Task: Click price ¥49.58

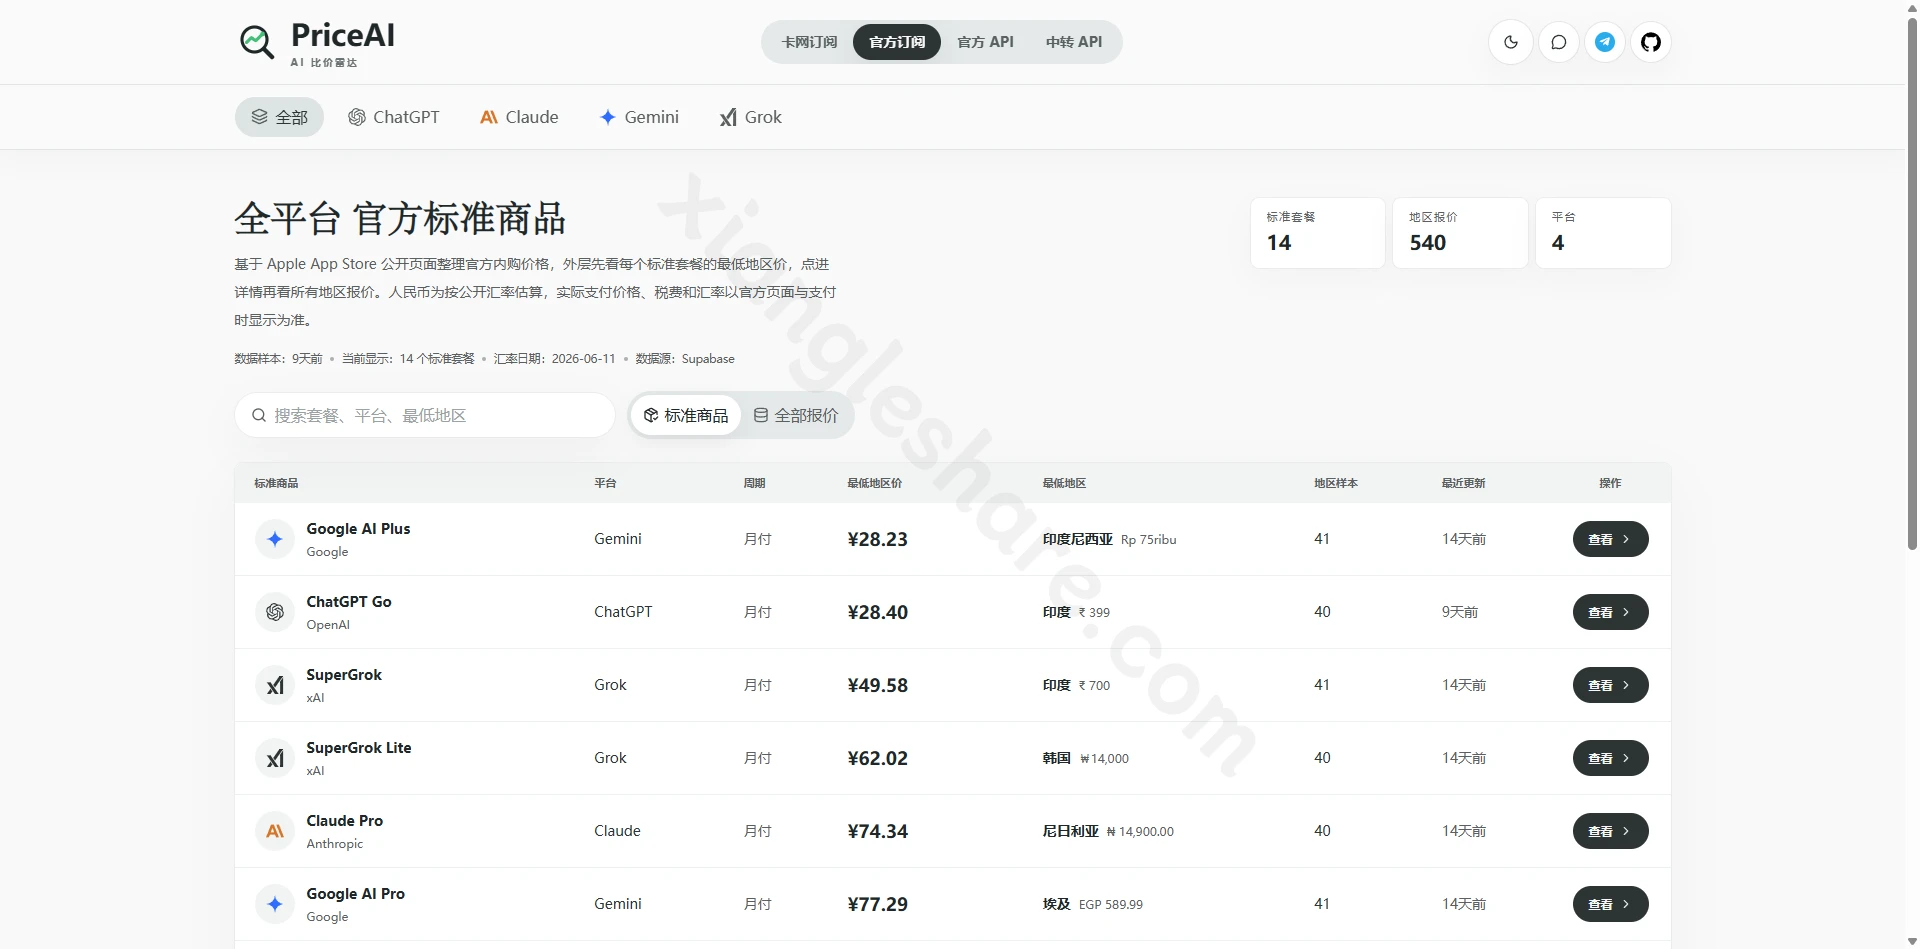Action: coord(877,685)
